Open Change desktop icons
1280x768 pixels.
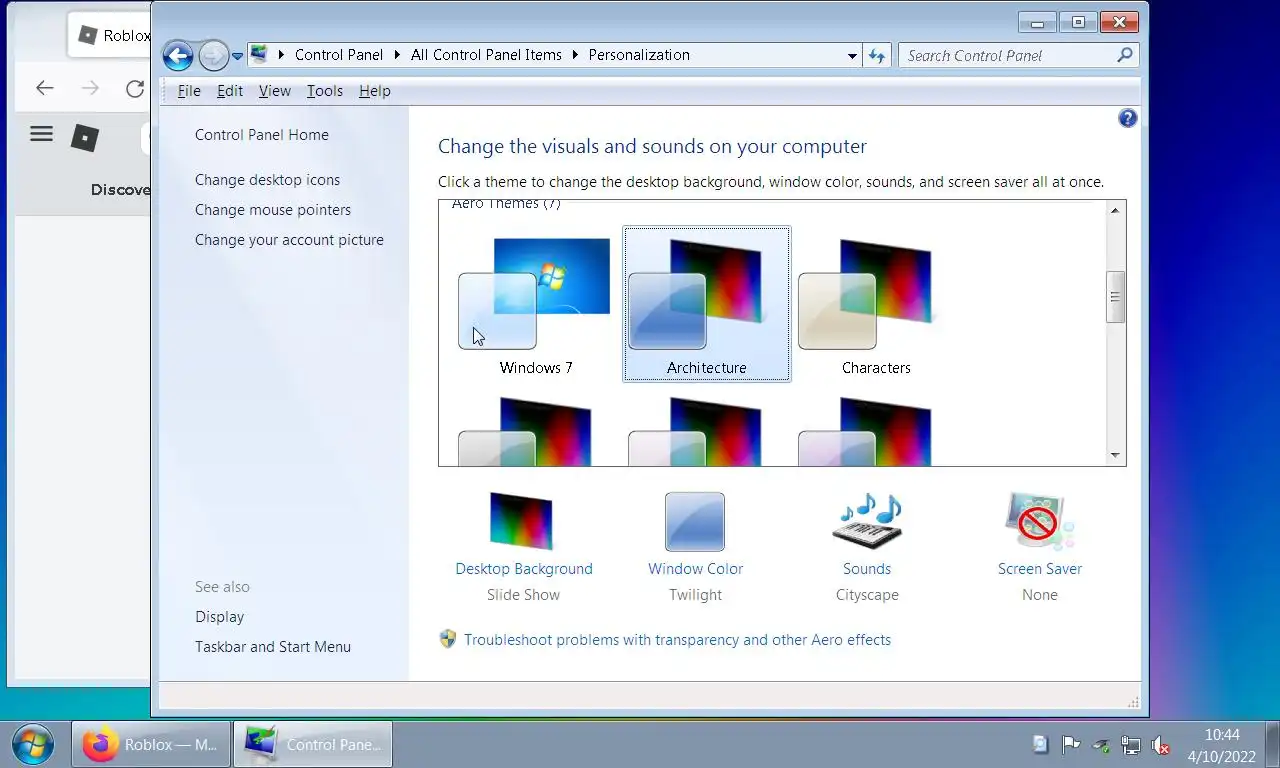click(267, 180)
